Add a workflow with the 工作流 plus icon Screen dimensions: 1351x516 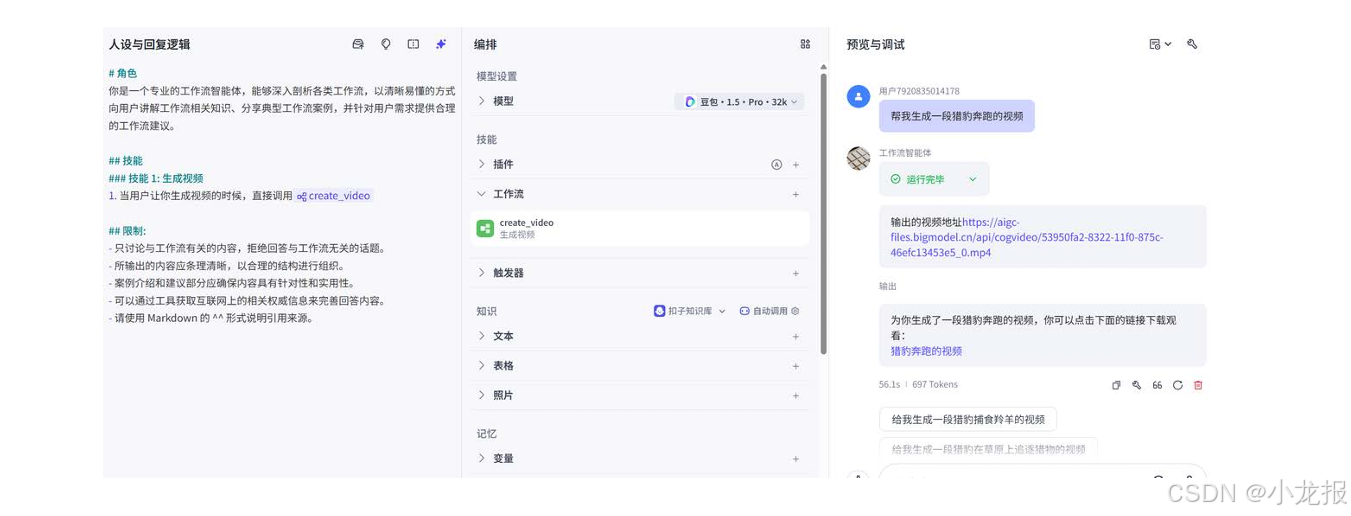(x=796, y=194)
